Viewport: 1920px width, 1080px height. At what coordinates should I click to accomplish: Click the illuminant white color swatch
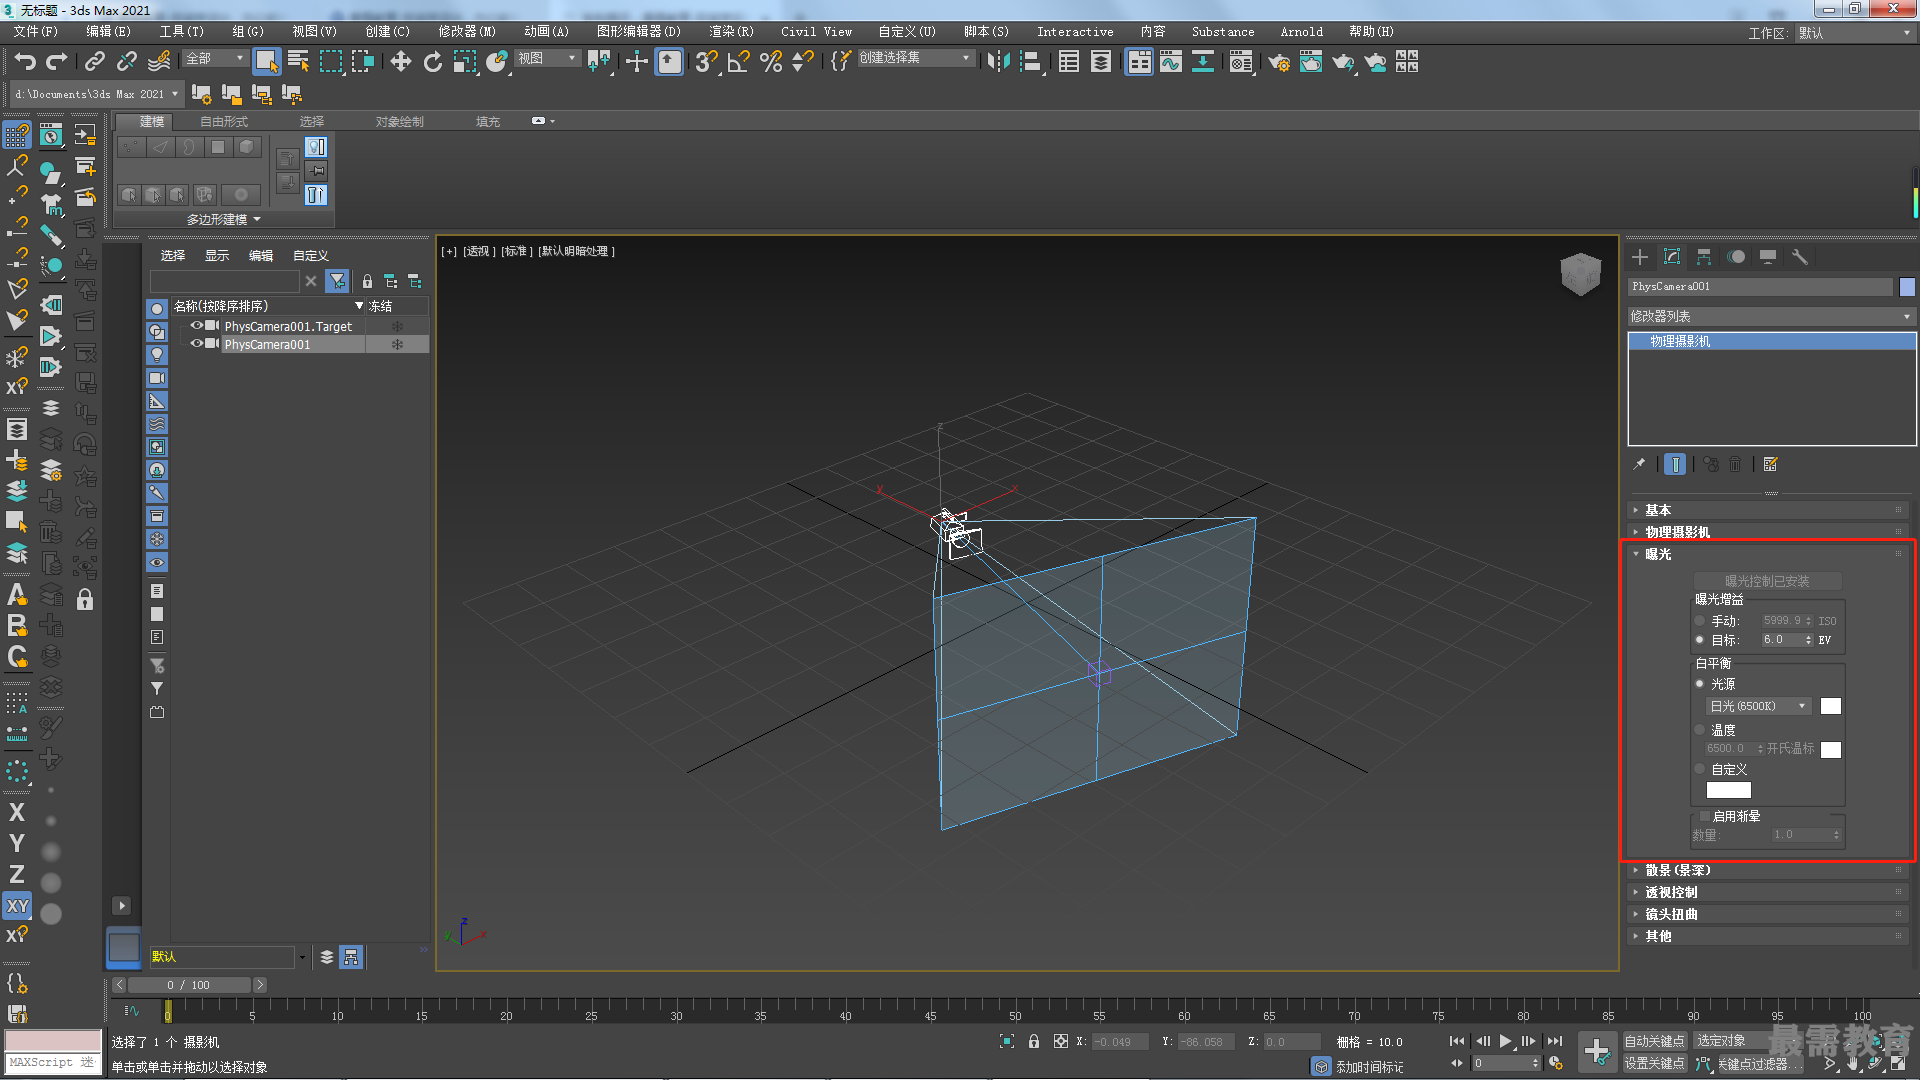1830,706
